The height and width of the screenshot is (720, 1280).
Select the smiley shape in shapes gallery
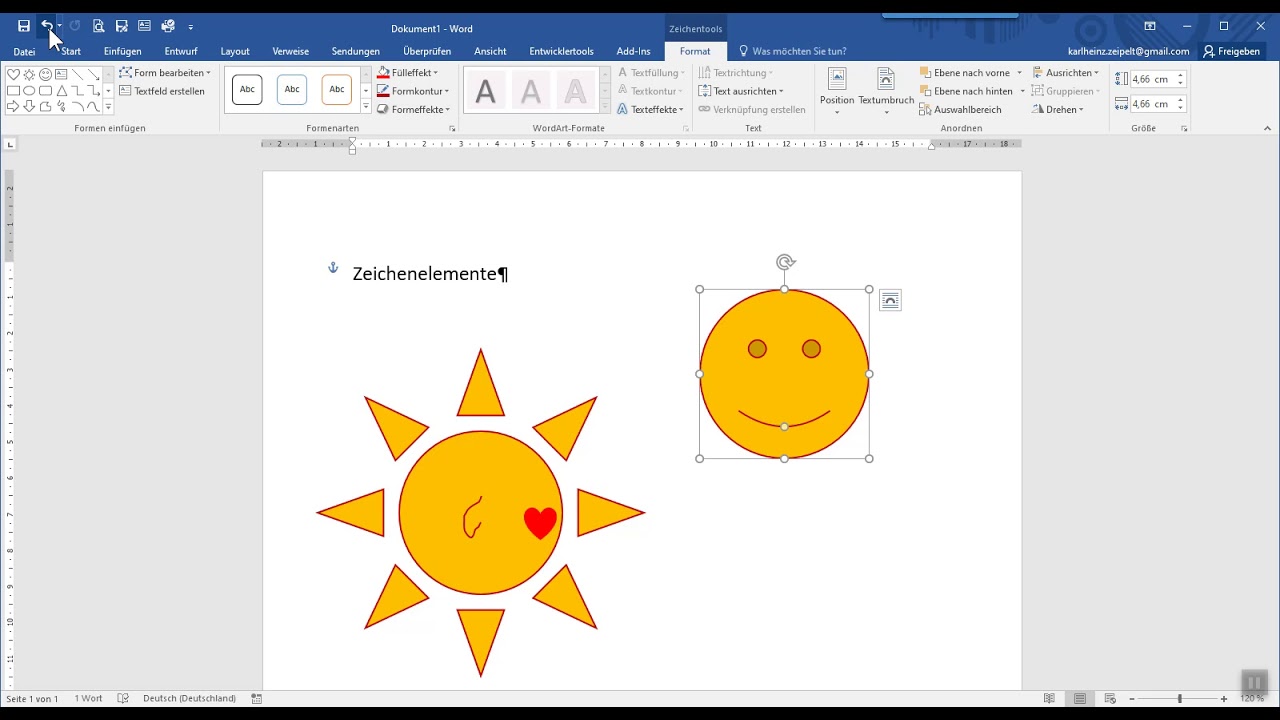[45, 74]
